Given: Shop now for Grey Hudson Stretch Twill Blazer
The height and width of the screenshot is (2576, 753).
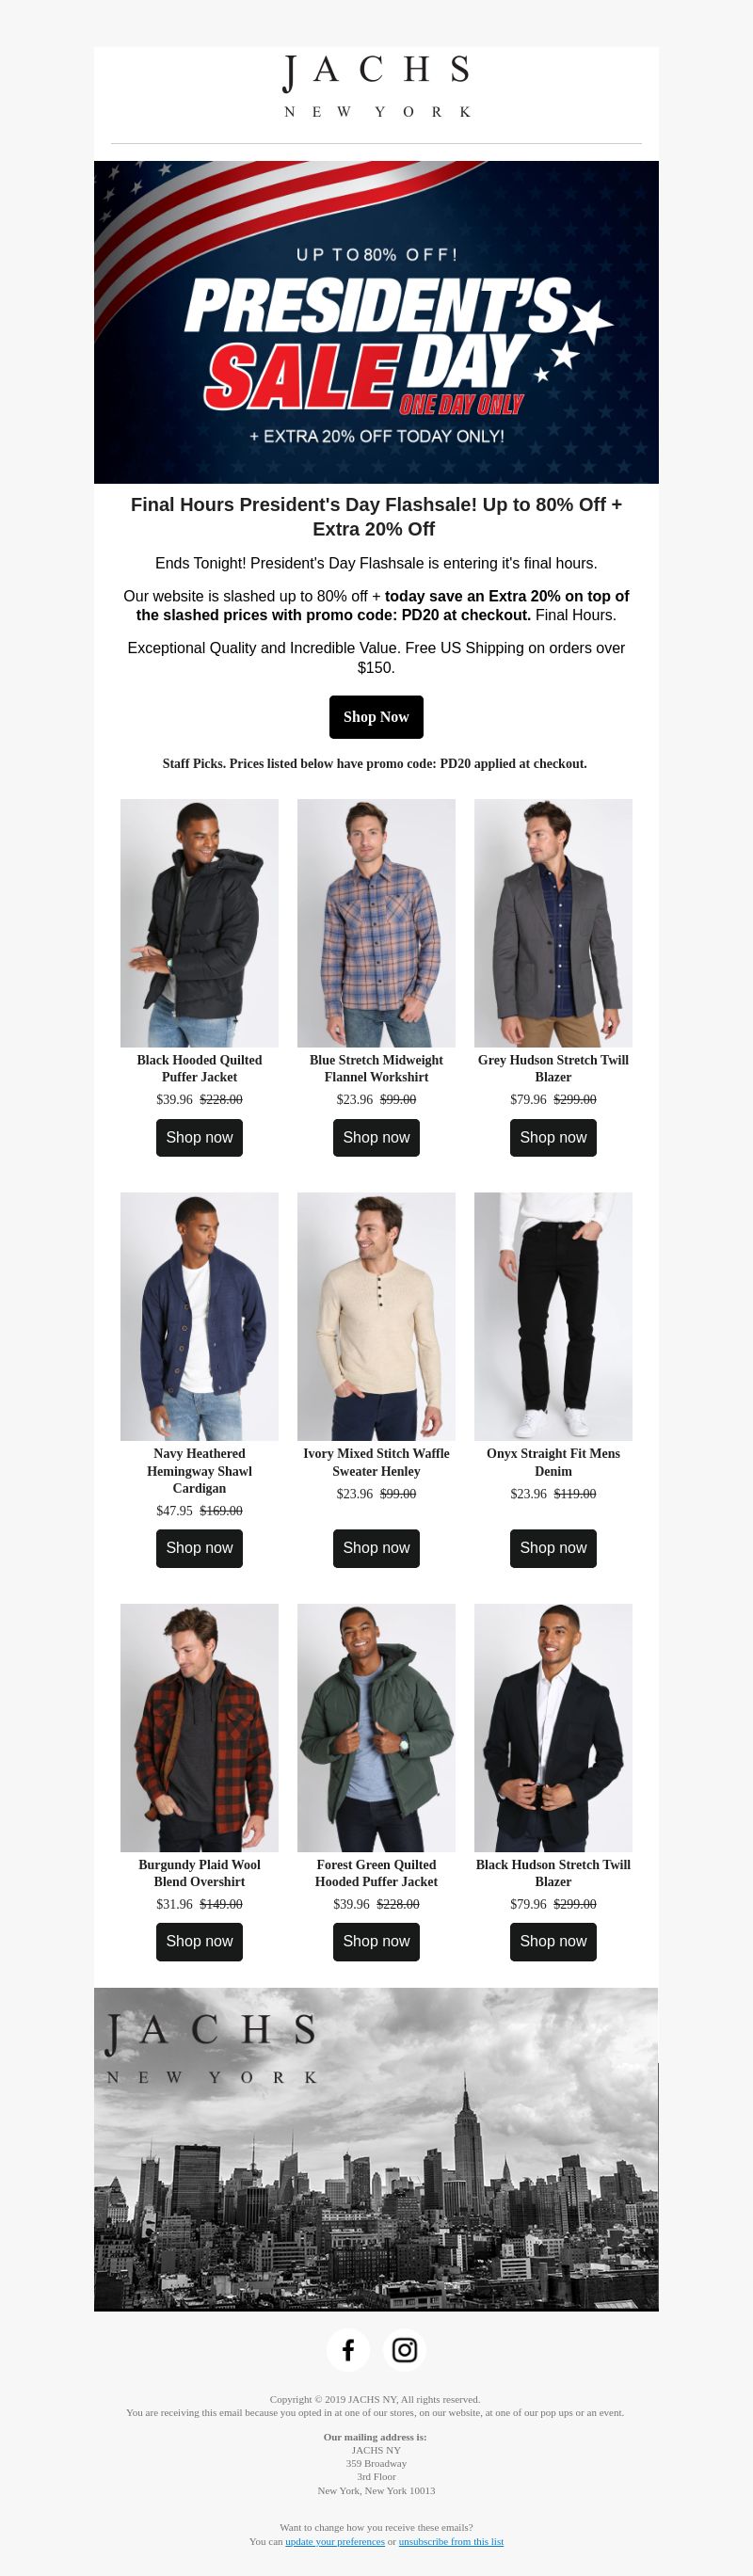Looking at the screenshot, I should (x=553, y=1138).
